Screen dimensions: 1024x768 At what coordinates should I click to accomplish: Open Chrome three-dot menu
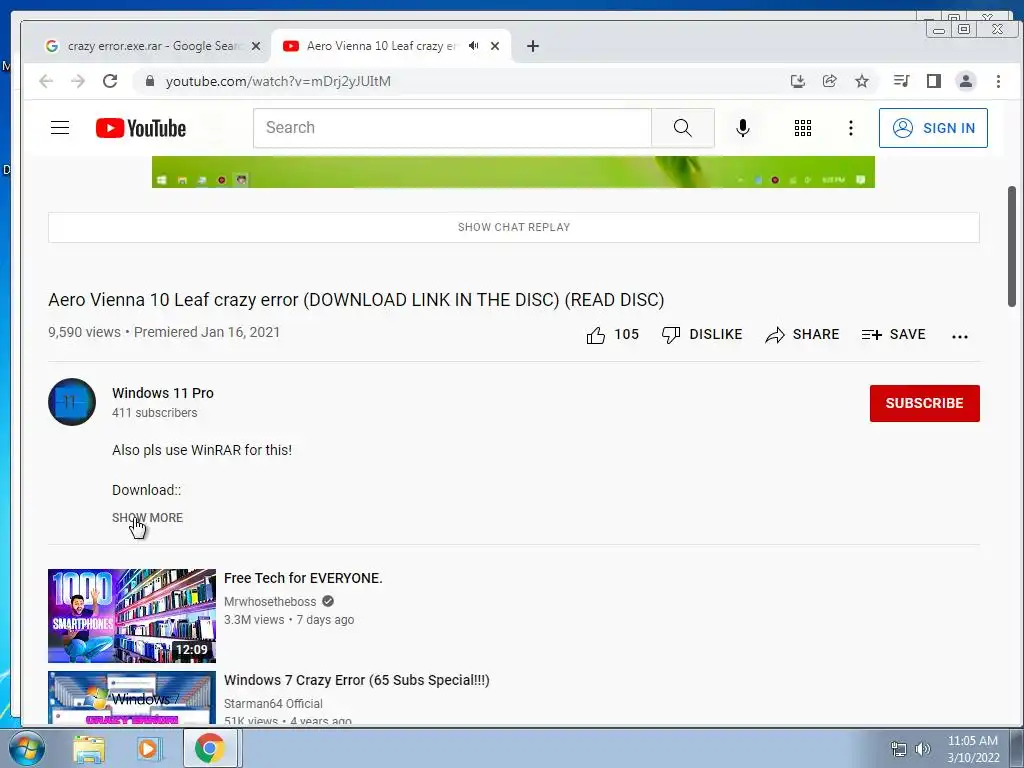click(x=998, y=81)
